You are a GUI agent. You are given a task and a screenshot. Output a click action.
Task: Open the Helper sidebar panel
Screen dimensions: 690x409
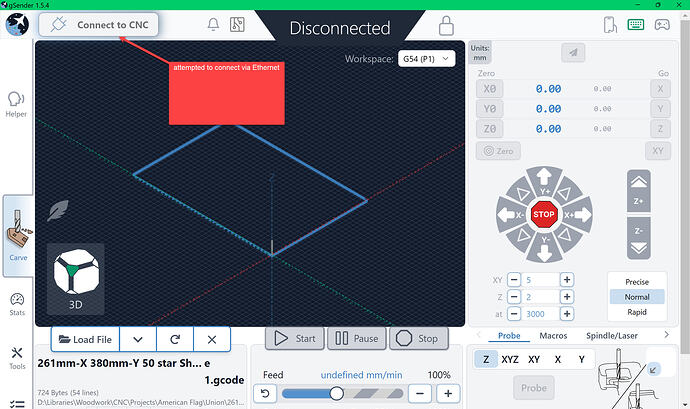16,104
